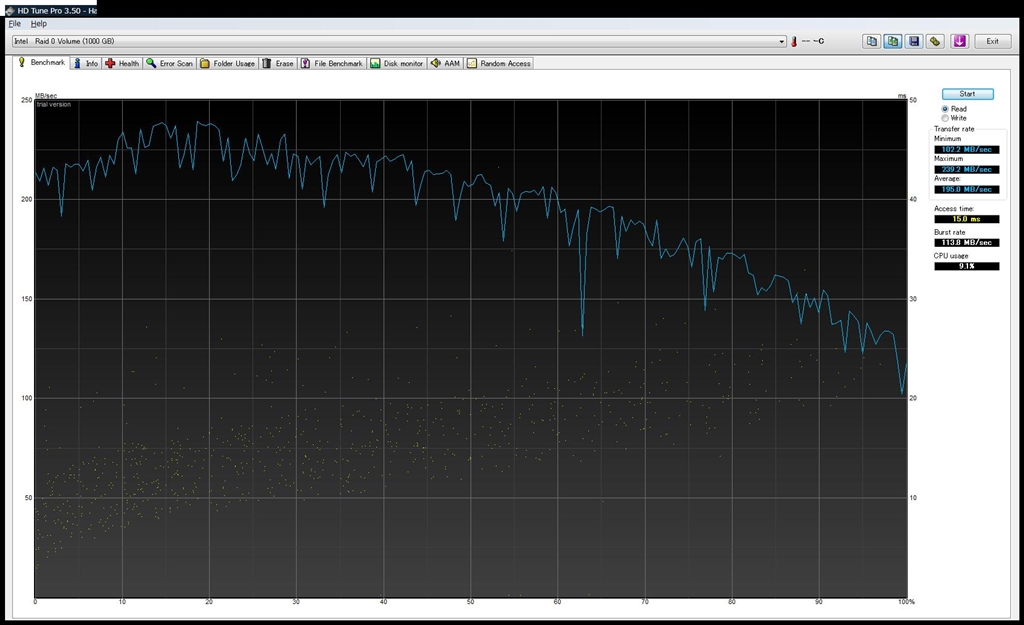Click the ms axis label above the graph
The image size is (1024, 625).
click(902, 96)
